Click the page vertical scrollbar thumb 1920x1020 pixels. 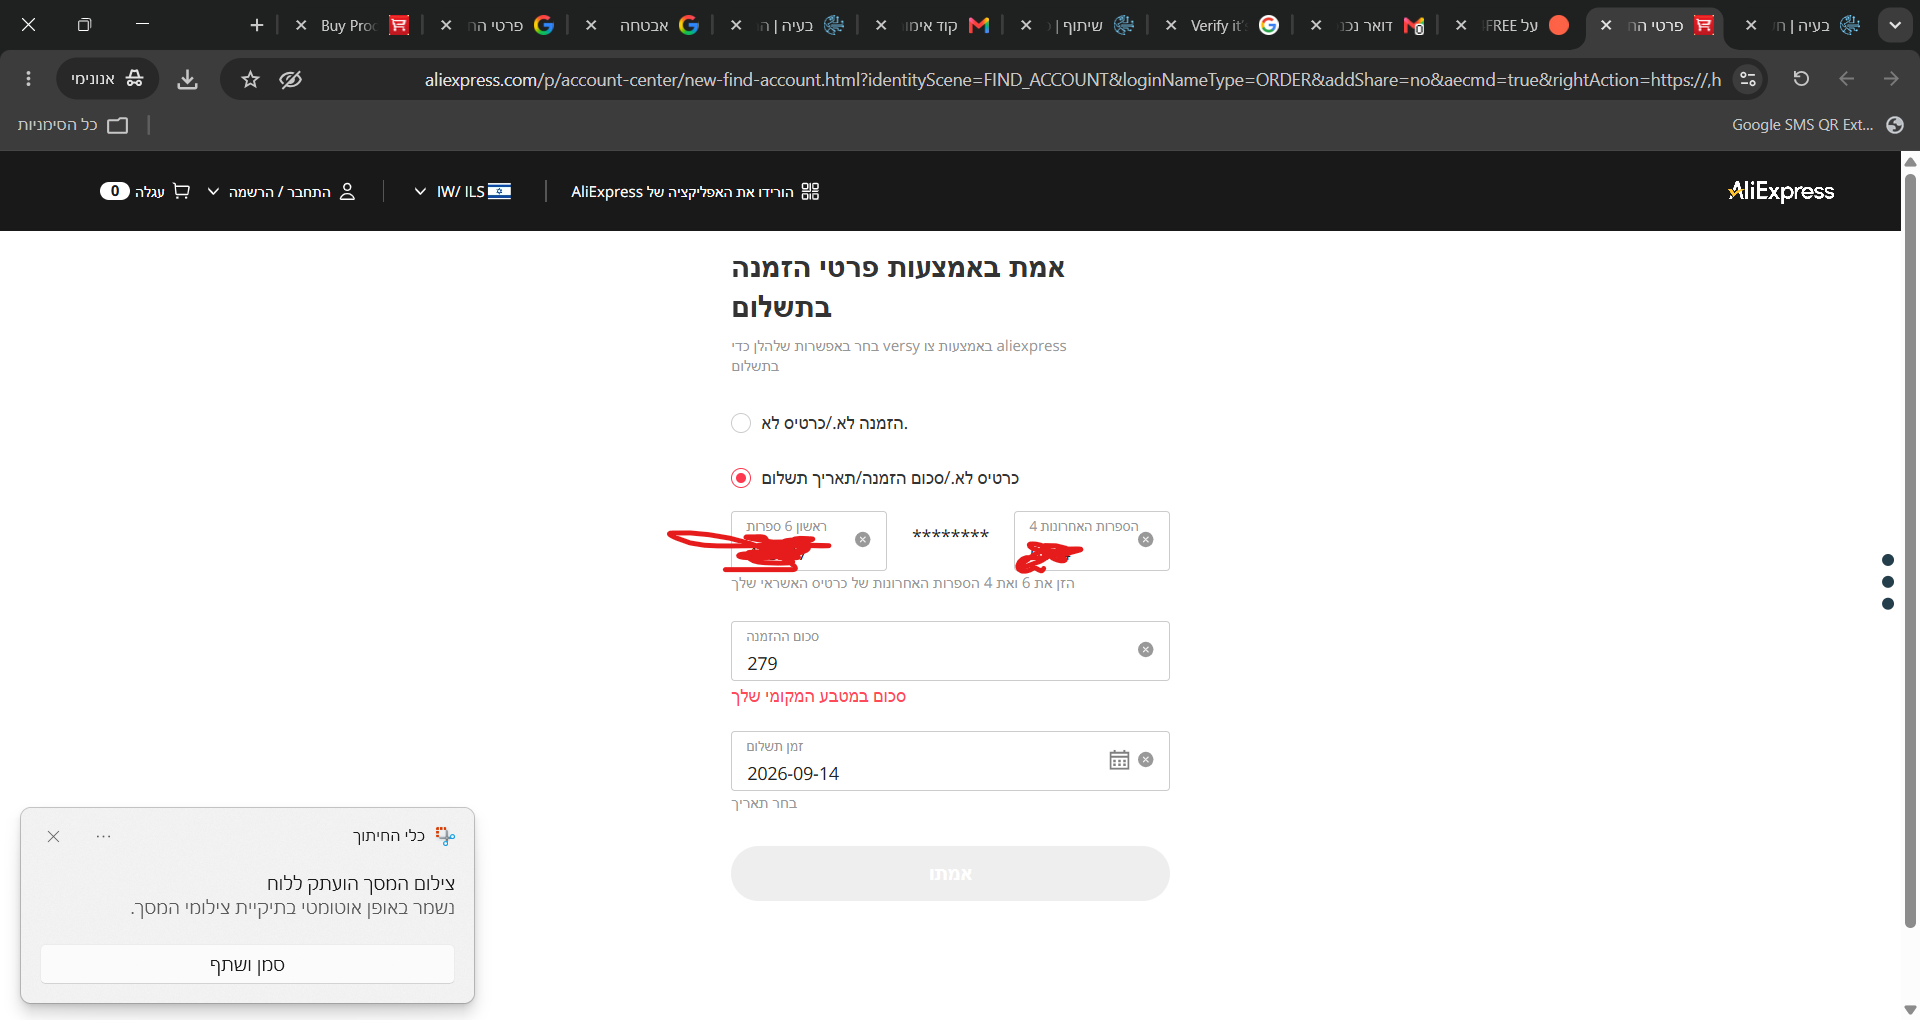point(1910,550)
